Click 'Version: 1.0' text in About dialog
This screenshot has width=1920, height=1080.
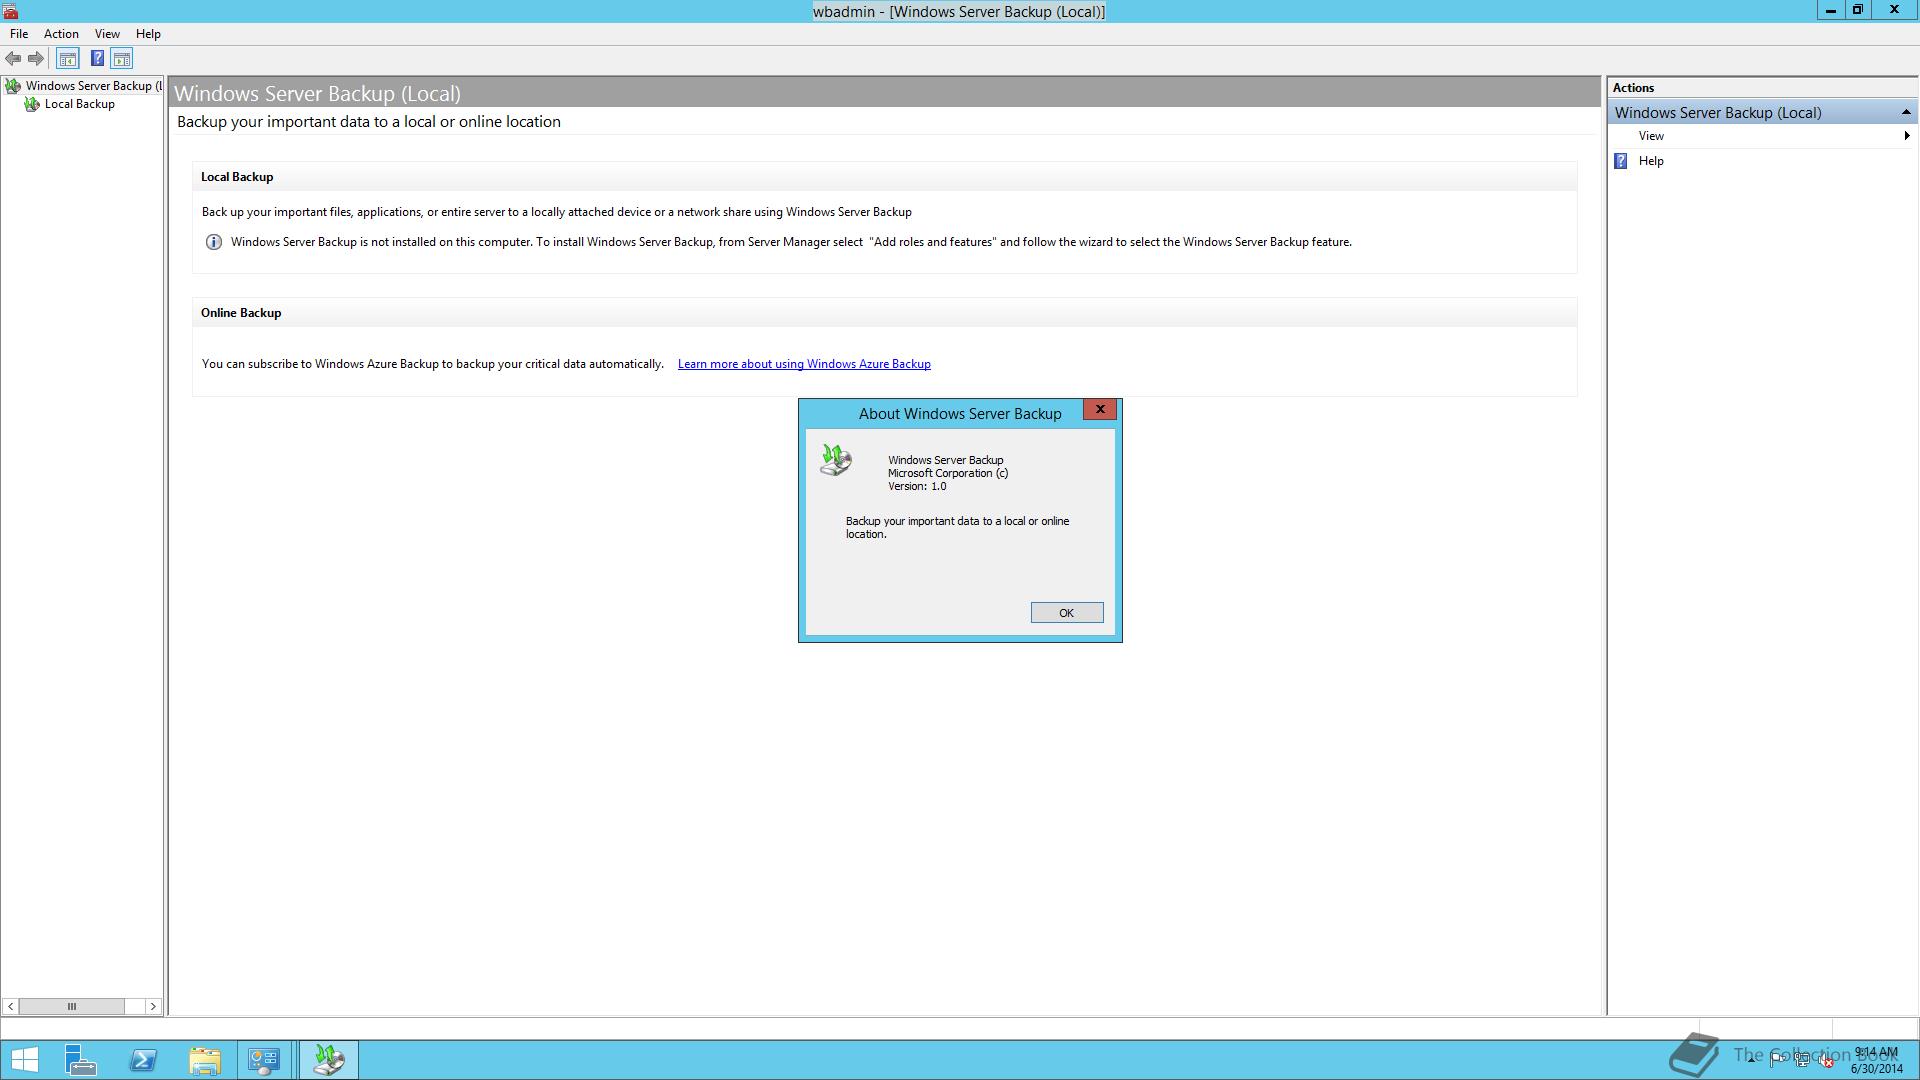pos(917,486)
